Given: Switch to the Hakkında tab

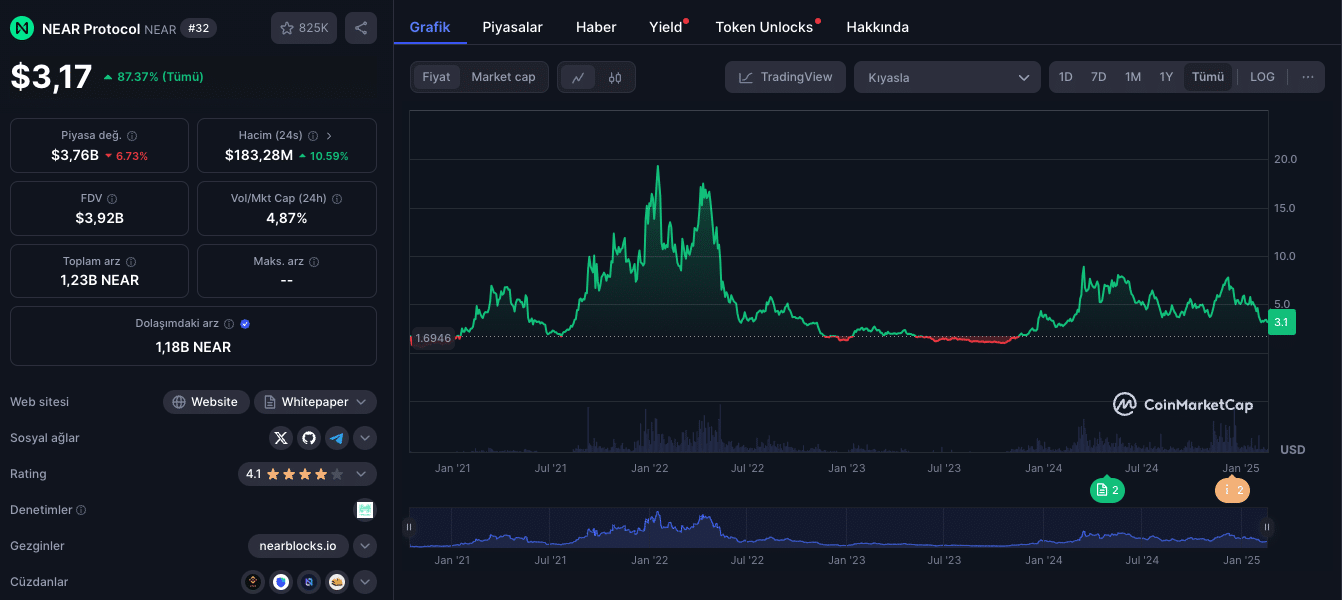Looking at the screenshot, I should point(877,27).
